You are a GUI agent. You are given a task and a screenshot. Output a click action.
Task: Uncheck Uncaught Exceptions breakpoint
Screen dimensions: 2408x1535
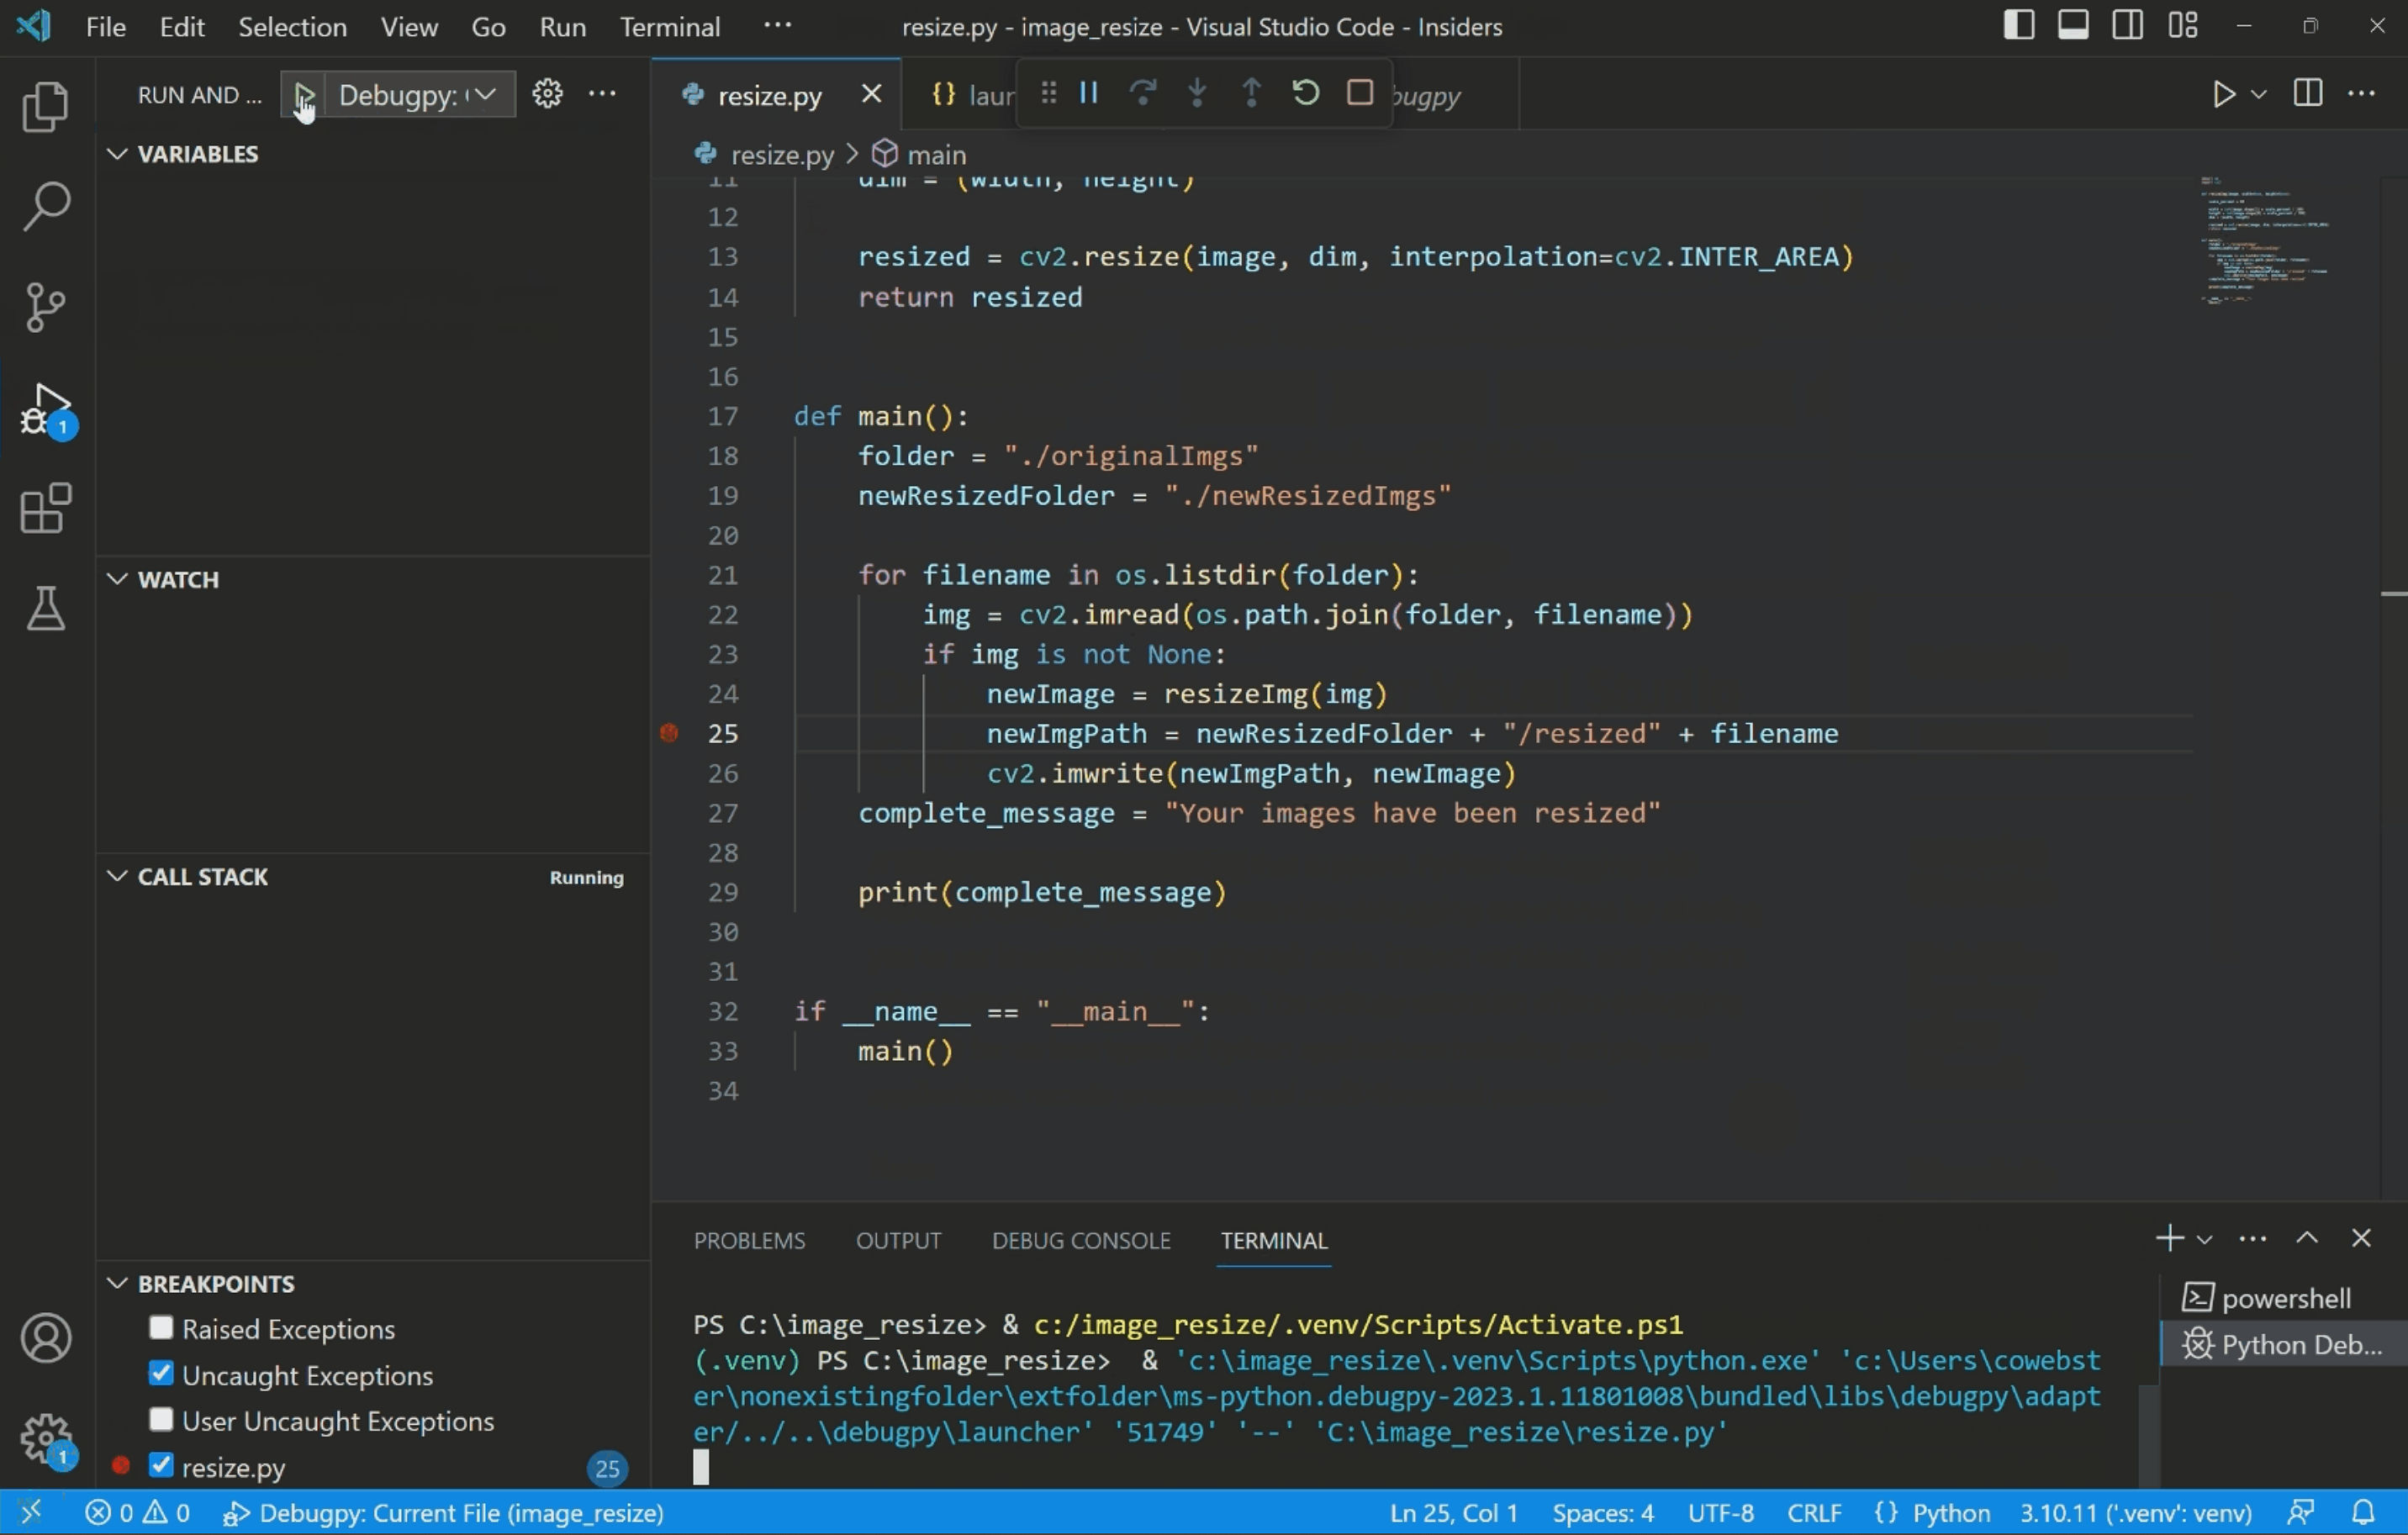(161, 1373)
